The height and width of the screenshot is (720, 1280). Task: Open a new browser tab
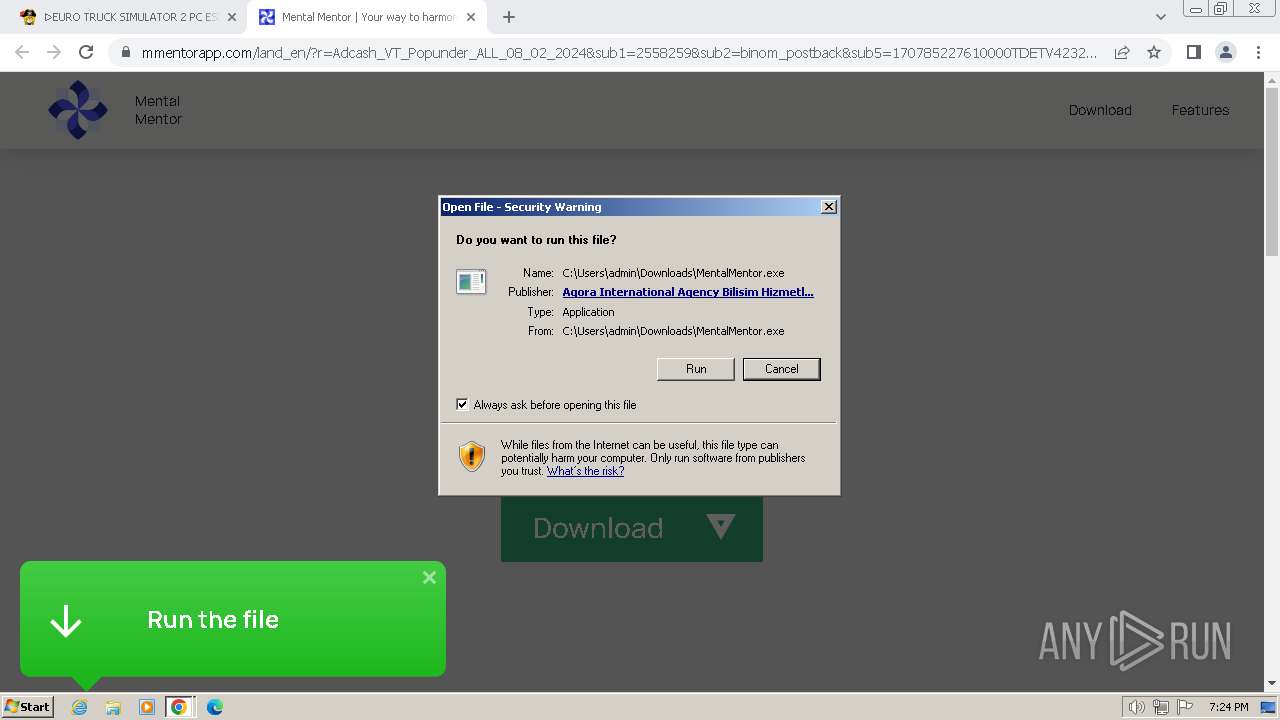pyautogui.click(x=509, y=17)
